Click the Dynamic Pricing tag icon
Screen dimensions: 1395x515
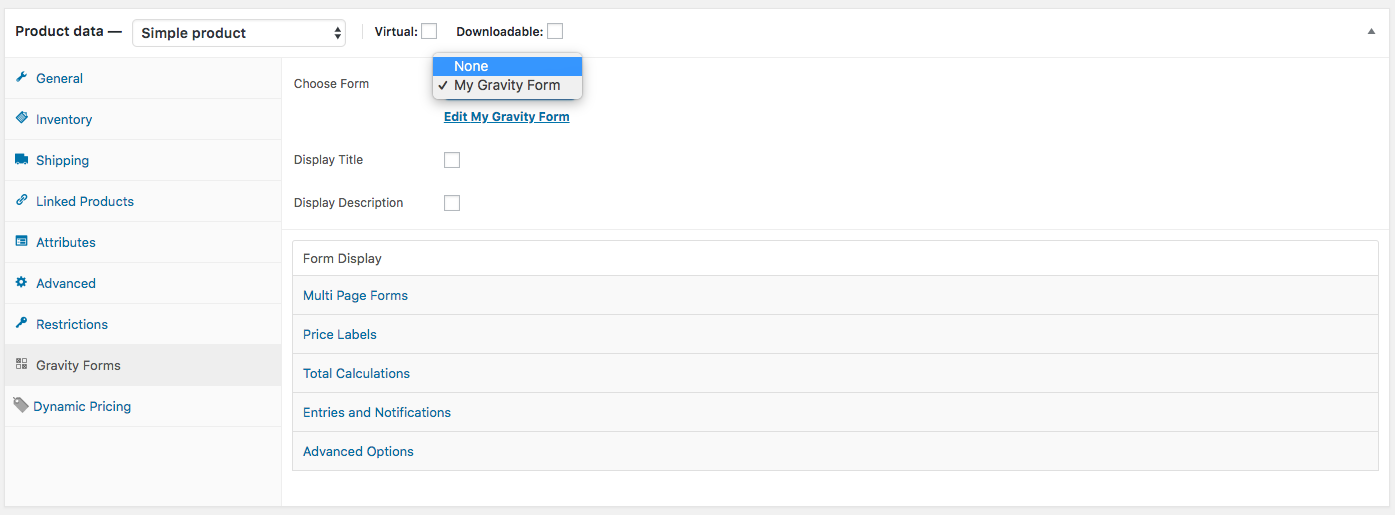coord(20,406)
